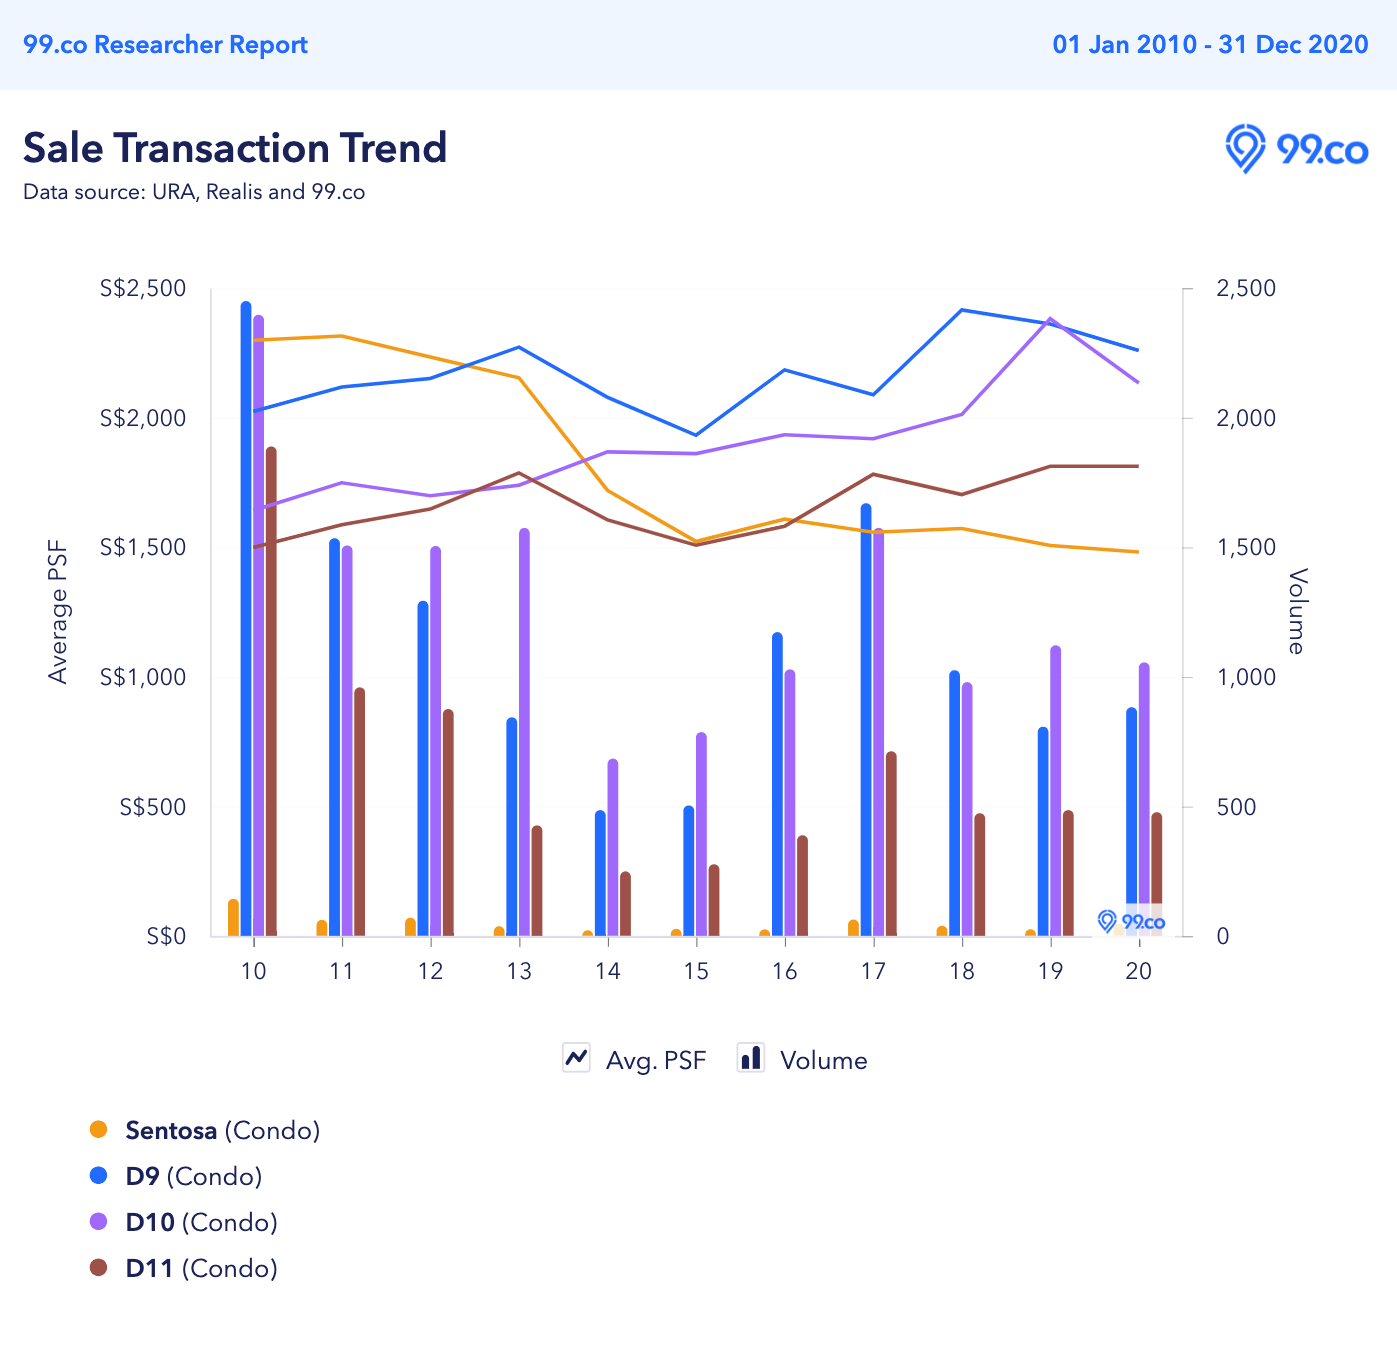Click the S$1,000 left axis label
Viewport: 1397px width, 1347px height.
point(143,678)
